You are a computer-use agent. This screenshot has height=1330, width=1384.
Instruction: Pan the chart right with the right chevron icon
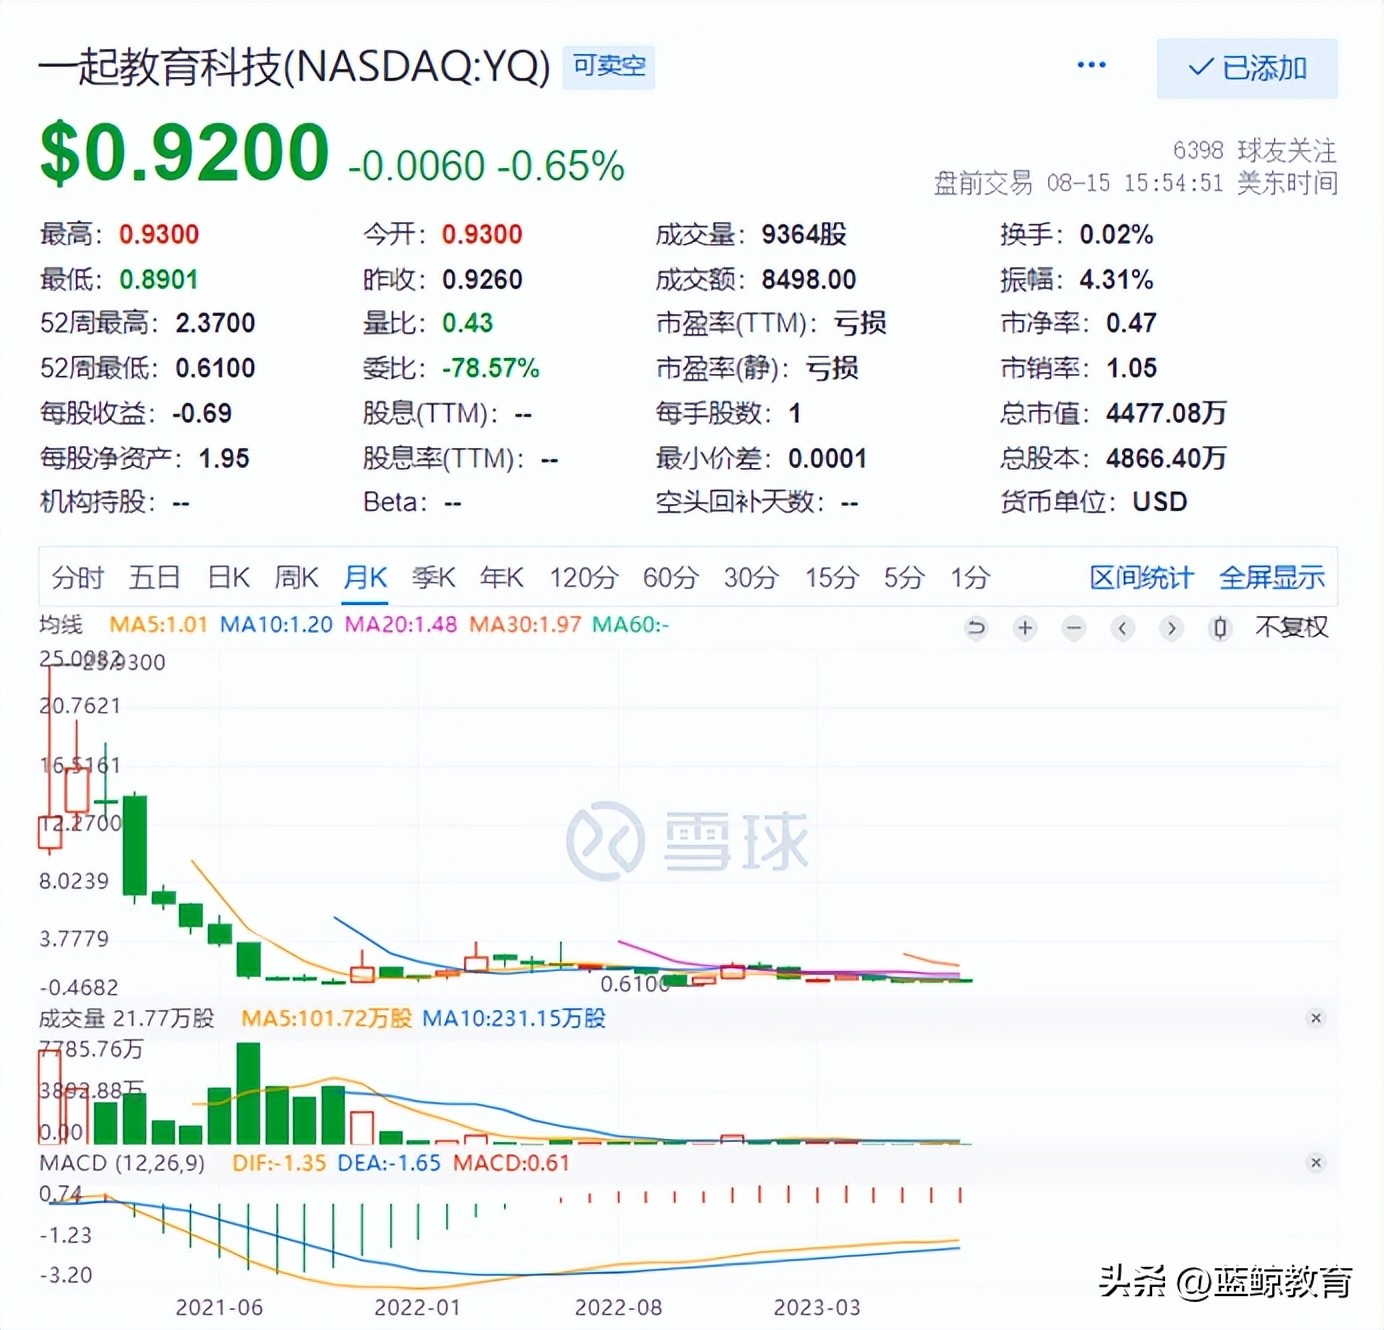[x=1171, y=628]
